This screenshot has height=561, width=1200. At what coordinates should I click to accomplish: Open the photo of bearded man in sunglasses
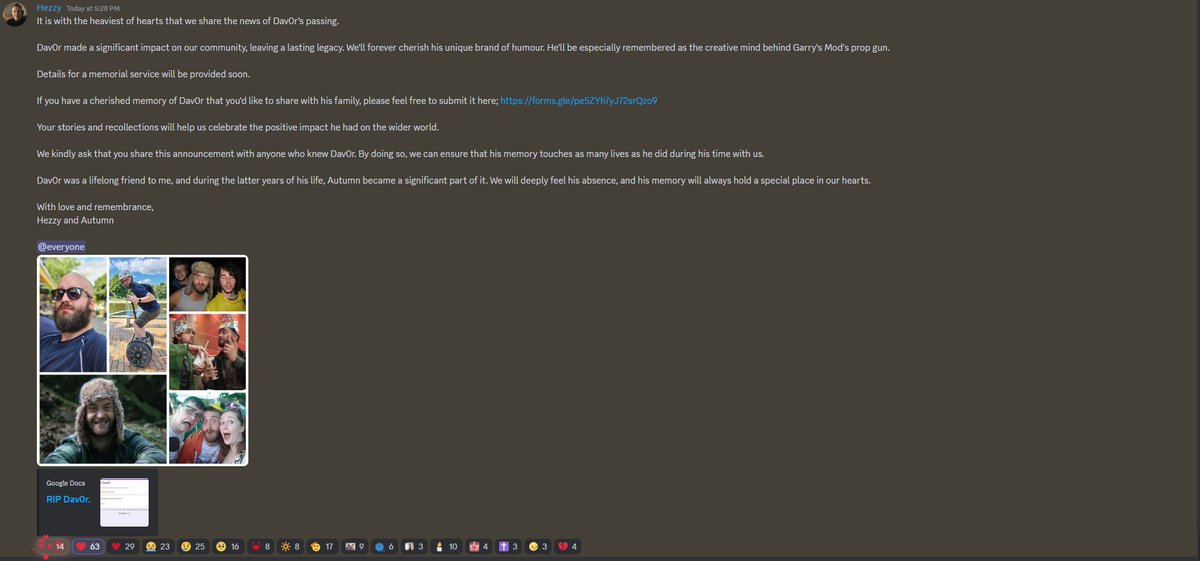pyautogui.click(x=73, y=314)
